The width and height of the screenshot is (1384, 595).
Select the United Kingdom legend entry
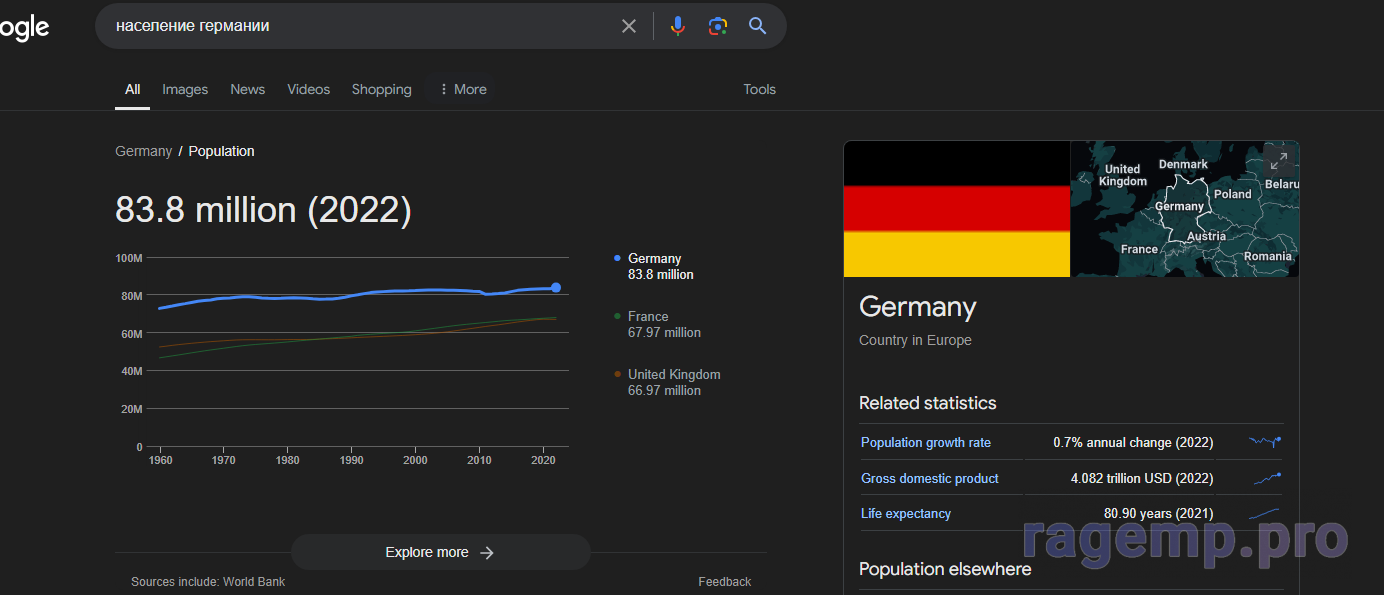(667, 382)
